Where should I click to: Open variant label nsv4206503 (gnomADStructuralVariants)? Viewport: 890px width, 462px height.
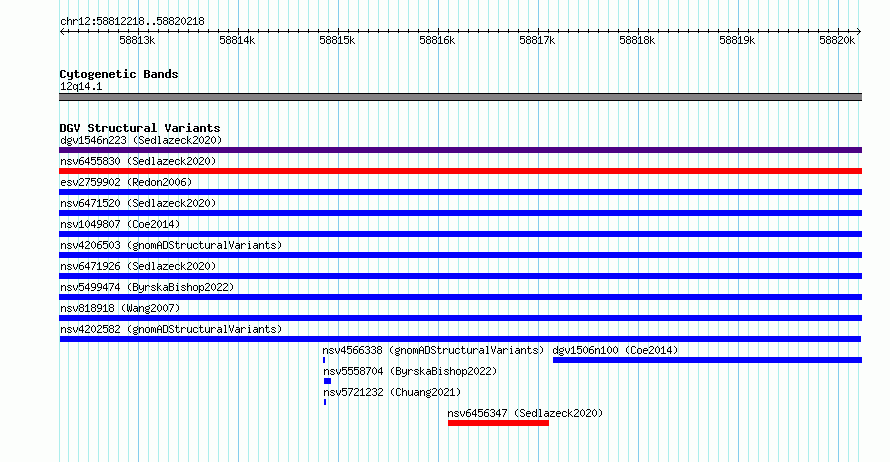click(171, 245)
